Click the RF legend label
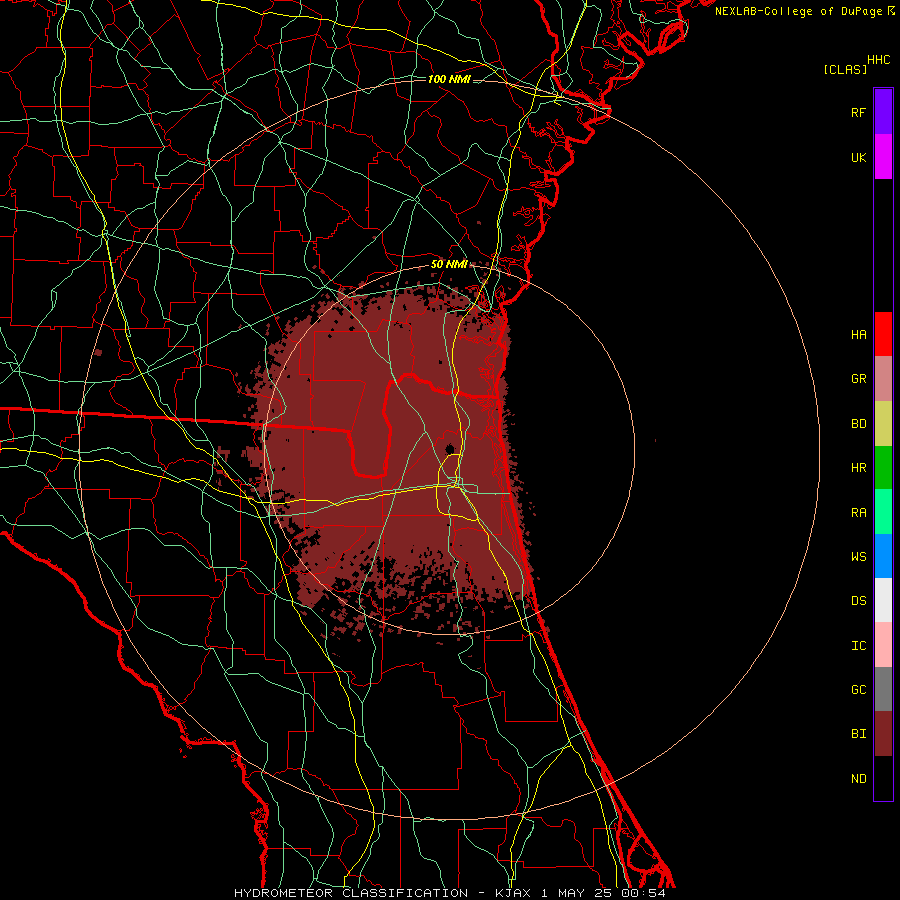Screen dimensions: 900x900 point(859,112)
